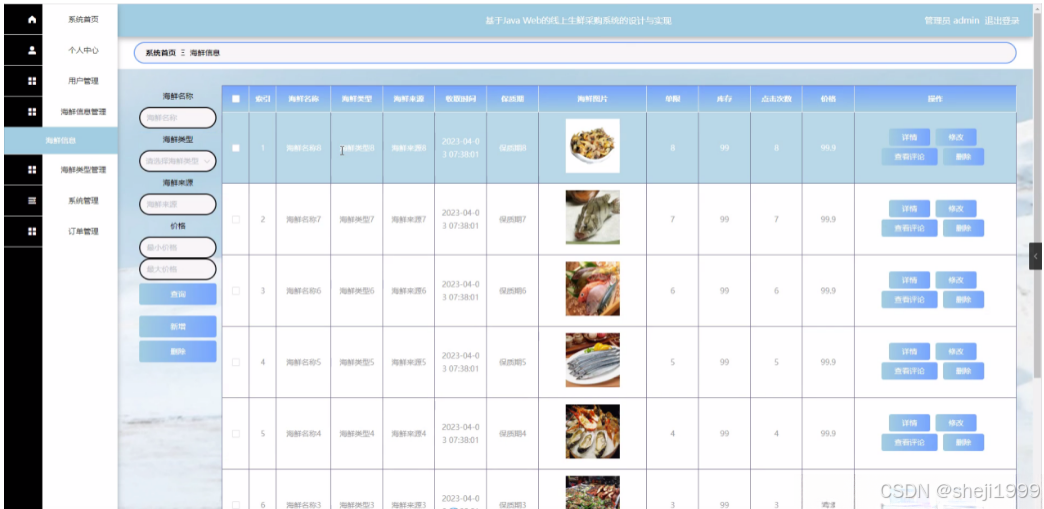
Task: Click 详情 for row 海鲜名称8
Action: pos(909,137)
